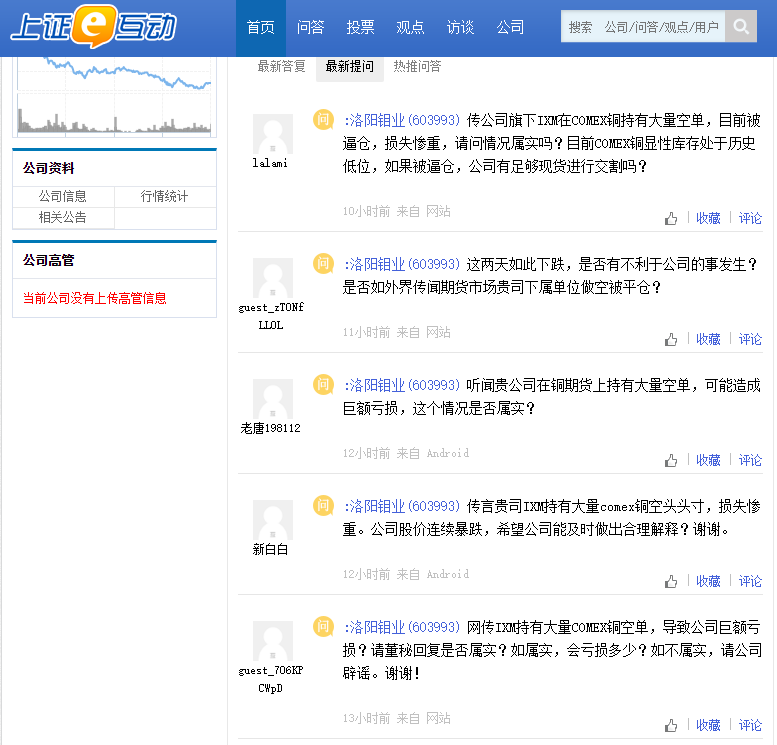
Task: Open lalami's avatar picture
Action: coord(273,134)
